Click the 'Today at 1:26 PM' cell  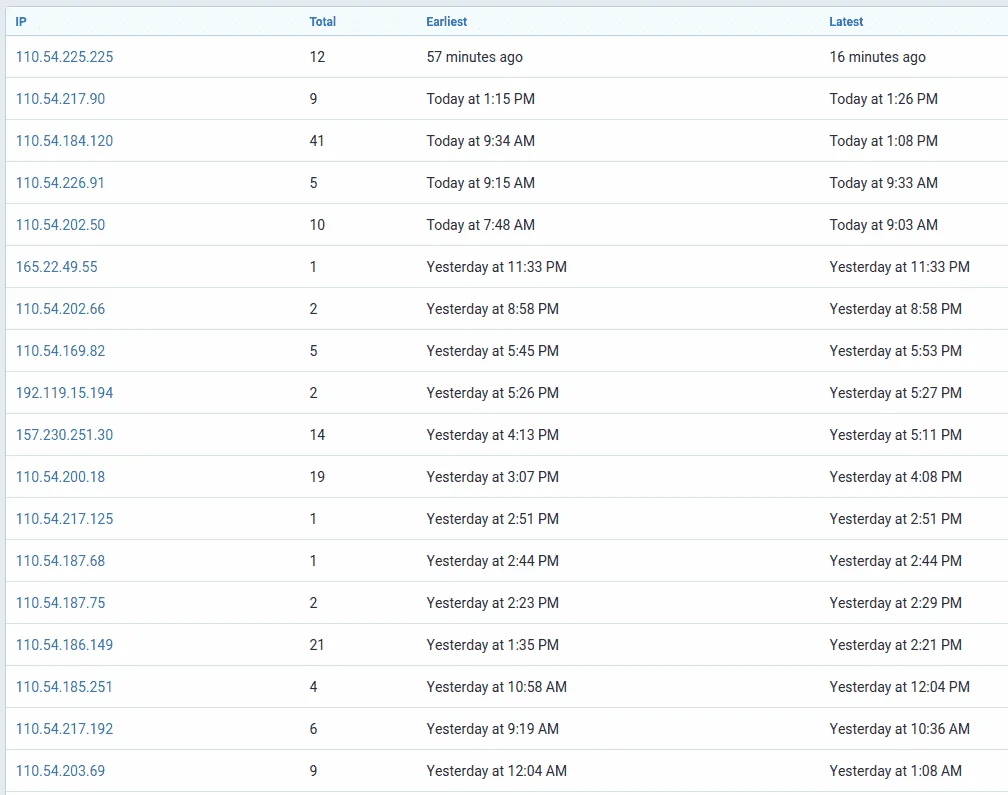coord(883,99)
